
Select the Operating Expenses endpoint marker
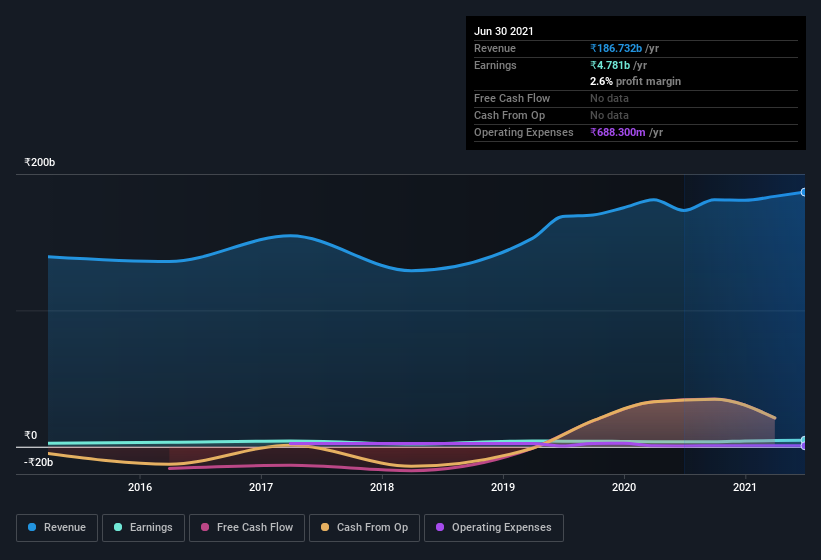(804, 446)
